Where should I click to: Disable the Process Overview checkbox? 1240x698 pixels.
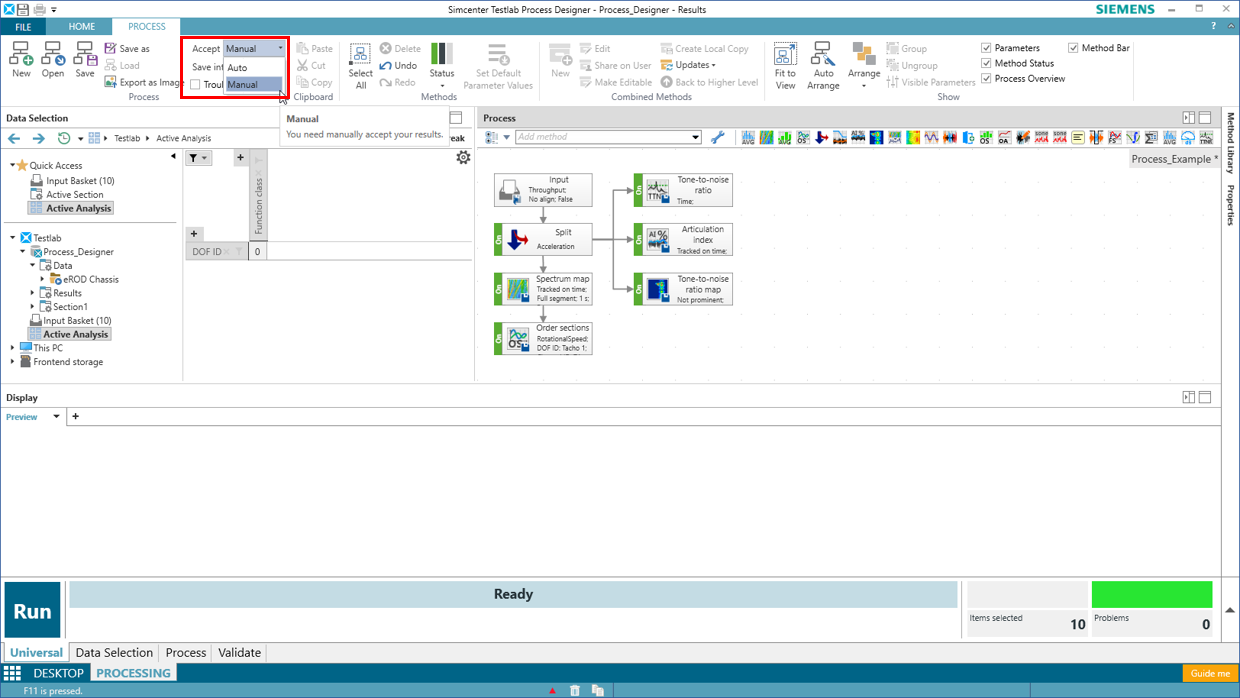pos(986,79)
